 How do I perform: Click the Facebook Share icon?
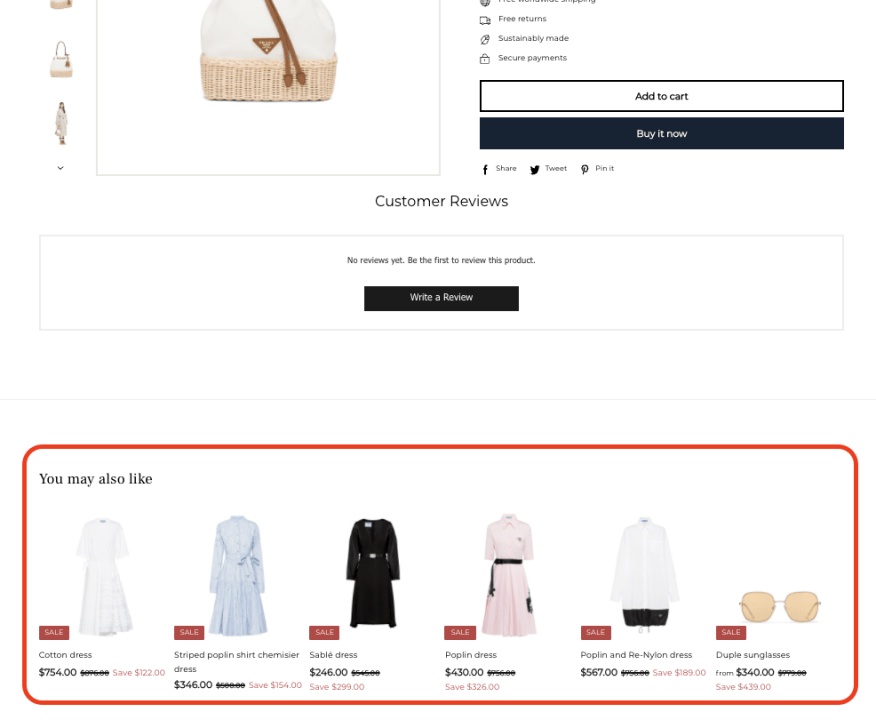(485, 170)
